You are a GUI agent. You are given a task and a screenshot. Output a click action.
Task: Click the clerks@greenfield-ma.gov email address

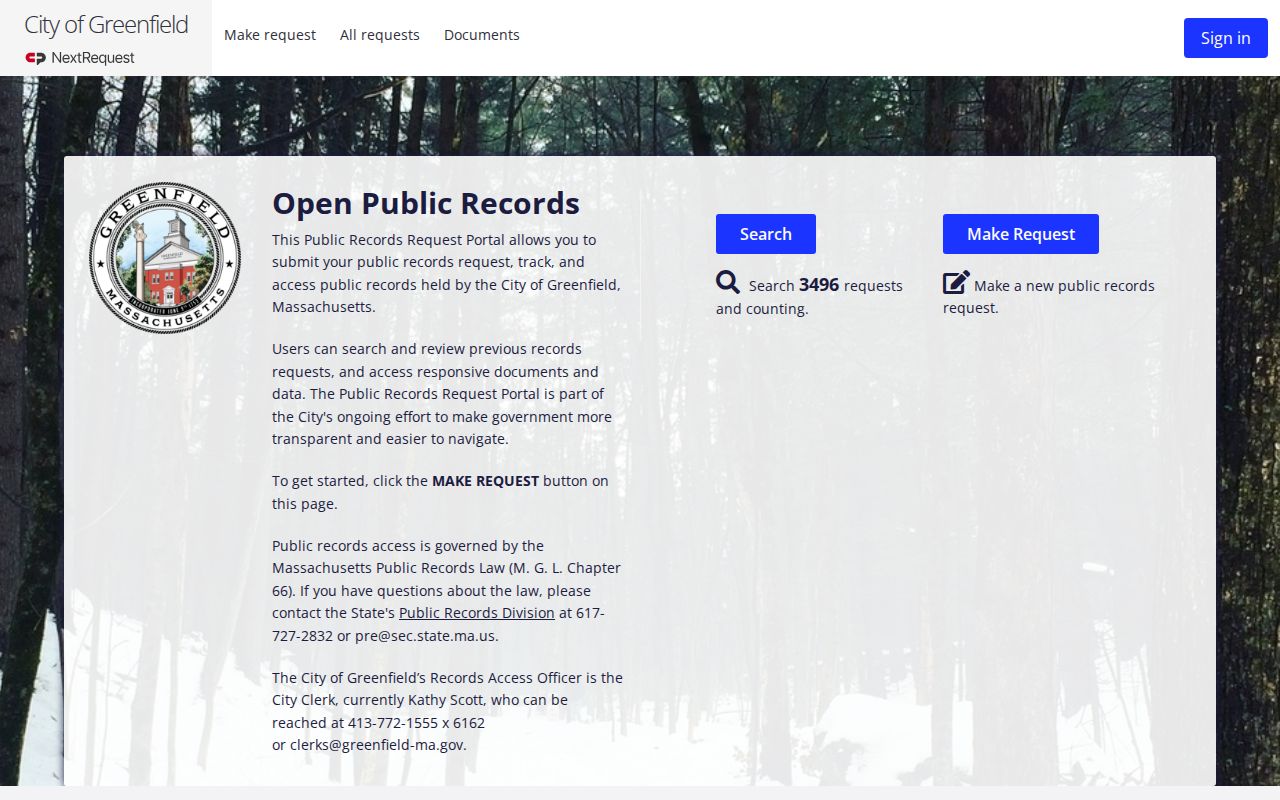pos(377,745)
